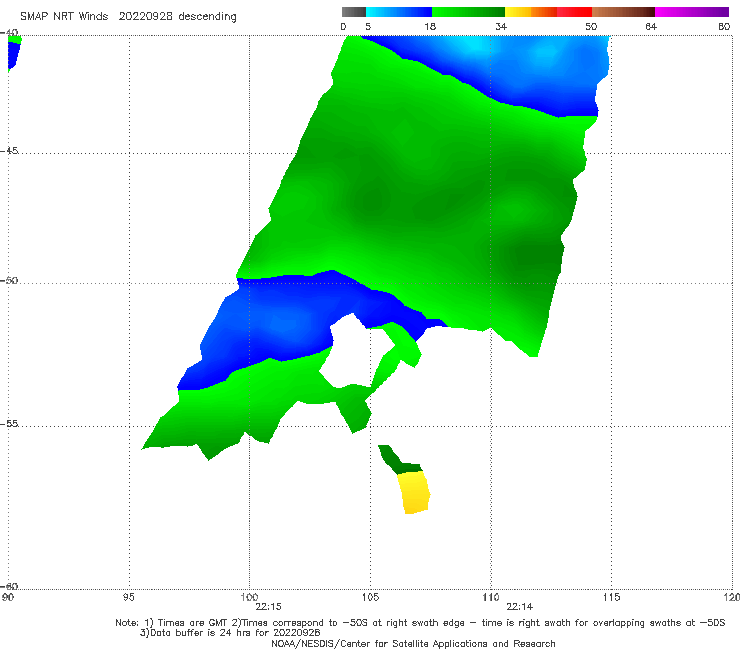Click the brown segment of the color bar
The width and height of the screenshot is (740, 650).
623,12
